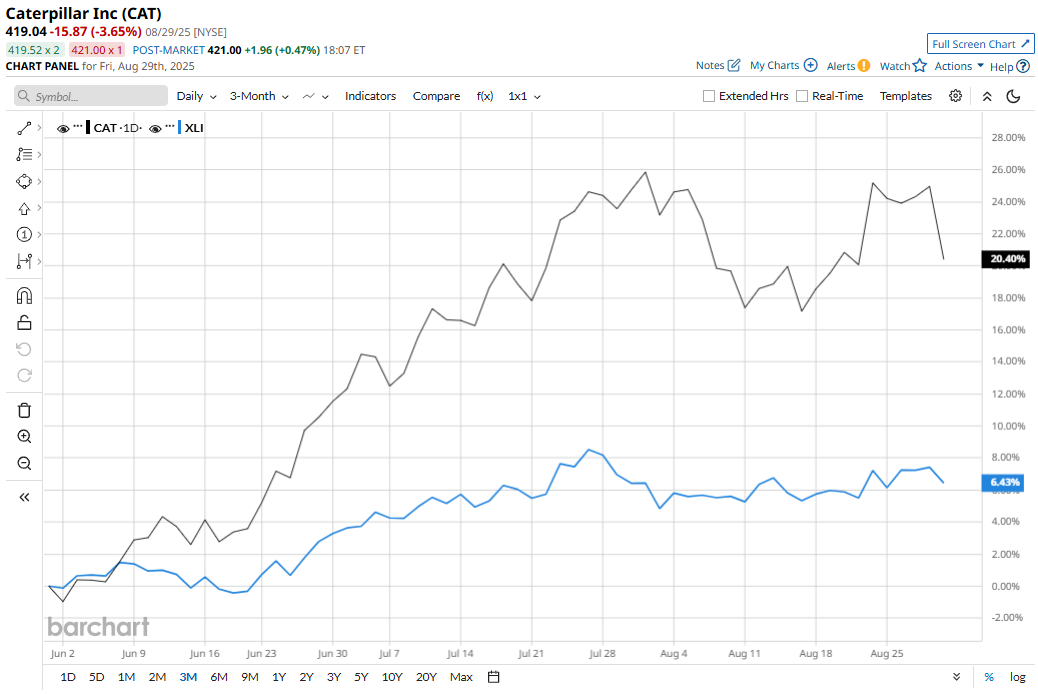This screenshot has width=1038, height=694.
Task: Click the 20.40% CAT price label
Action: point(1005,259)
